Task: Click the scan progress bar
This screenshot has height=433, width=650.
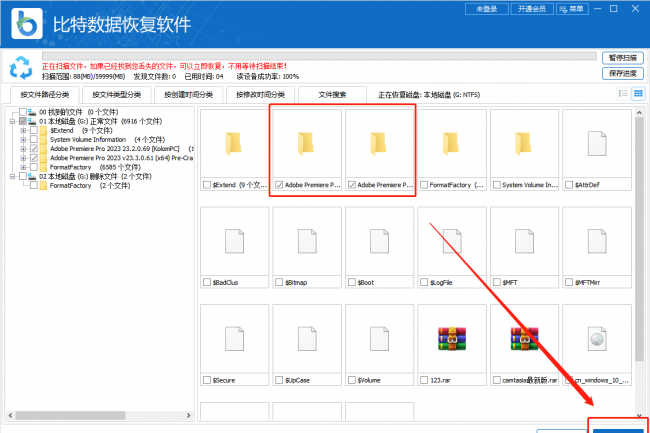Action: click(x=319, y=56)
